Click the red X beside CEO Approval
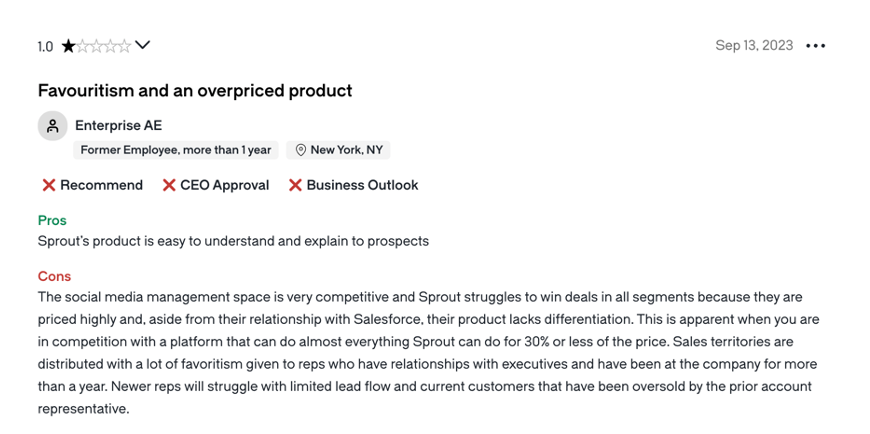The height and width of the screenshot is (434, 870). (x=169, y=185)
